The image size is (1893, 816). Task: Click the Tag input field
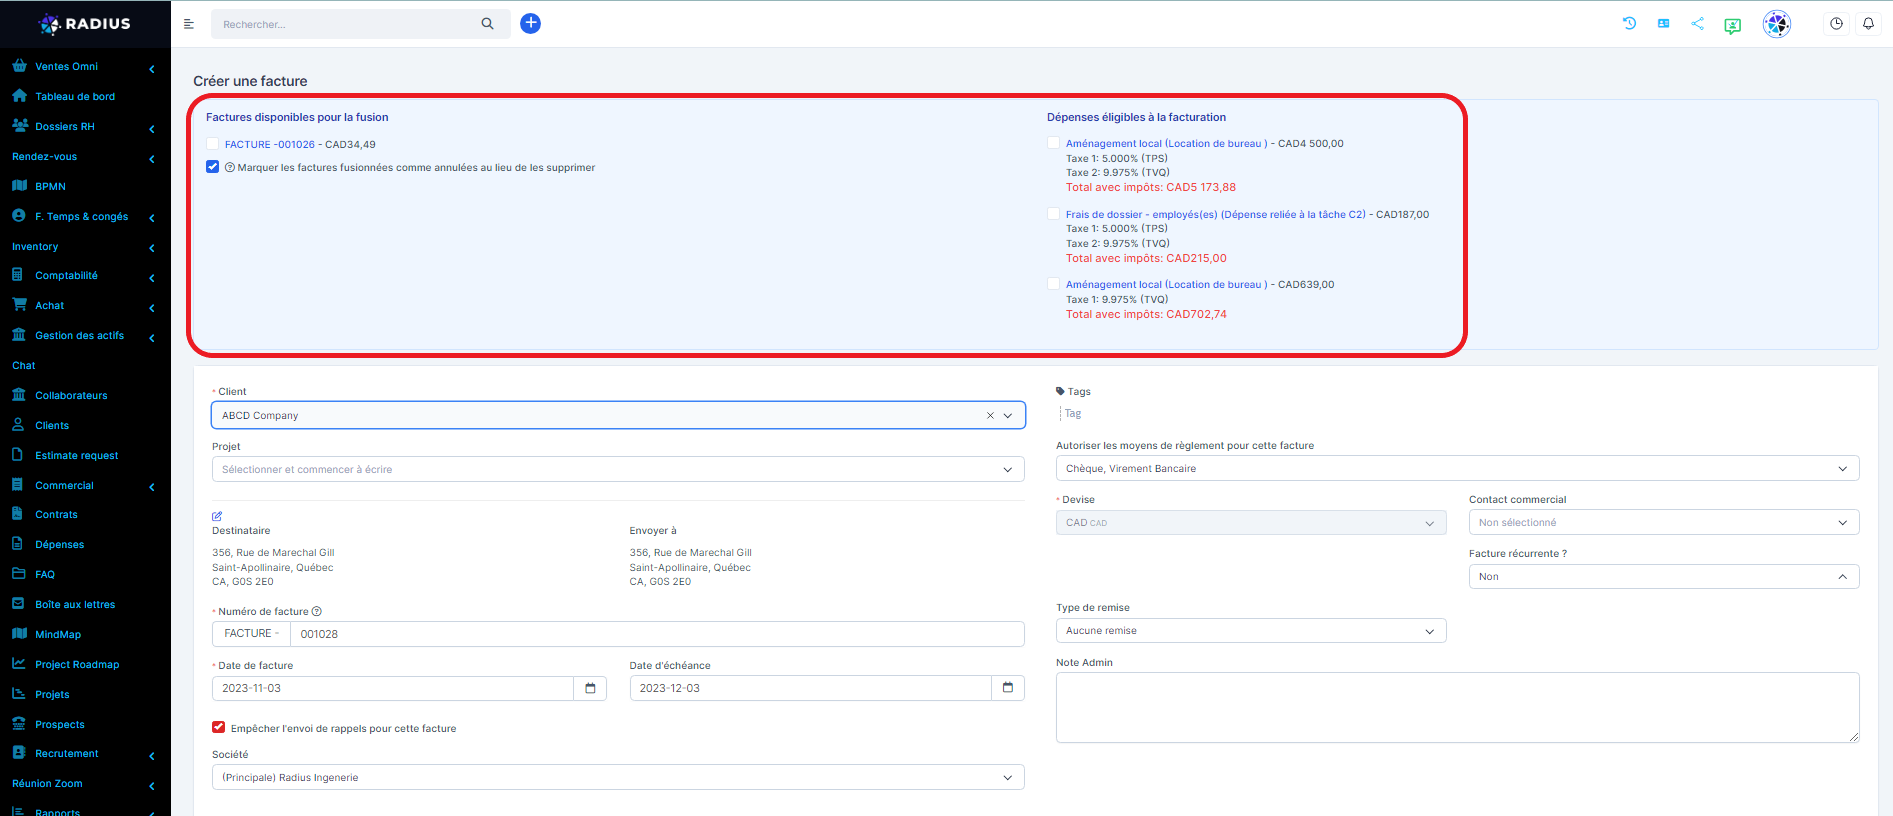tap(1073, 413)
